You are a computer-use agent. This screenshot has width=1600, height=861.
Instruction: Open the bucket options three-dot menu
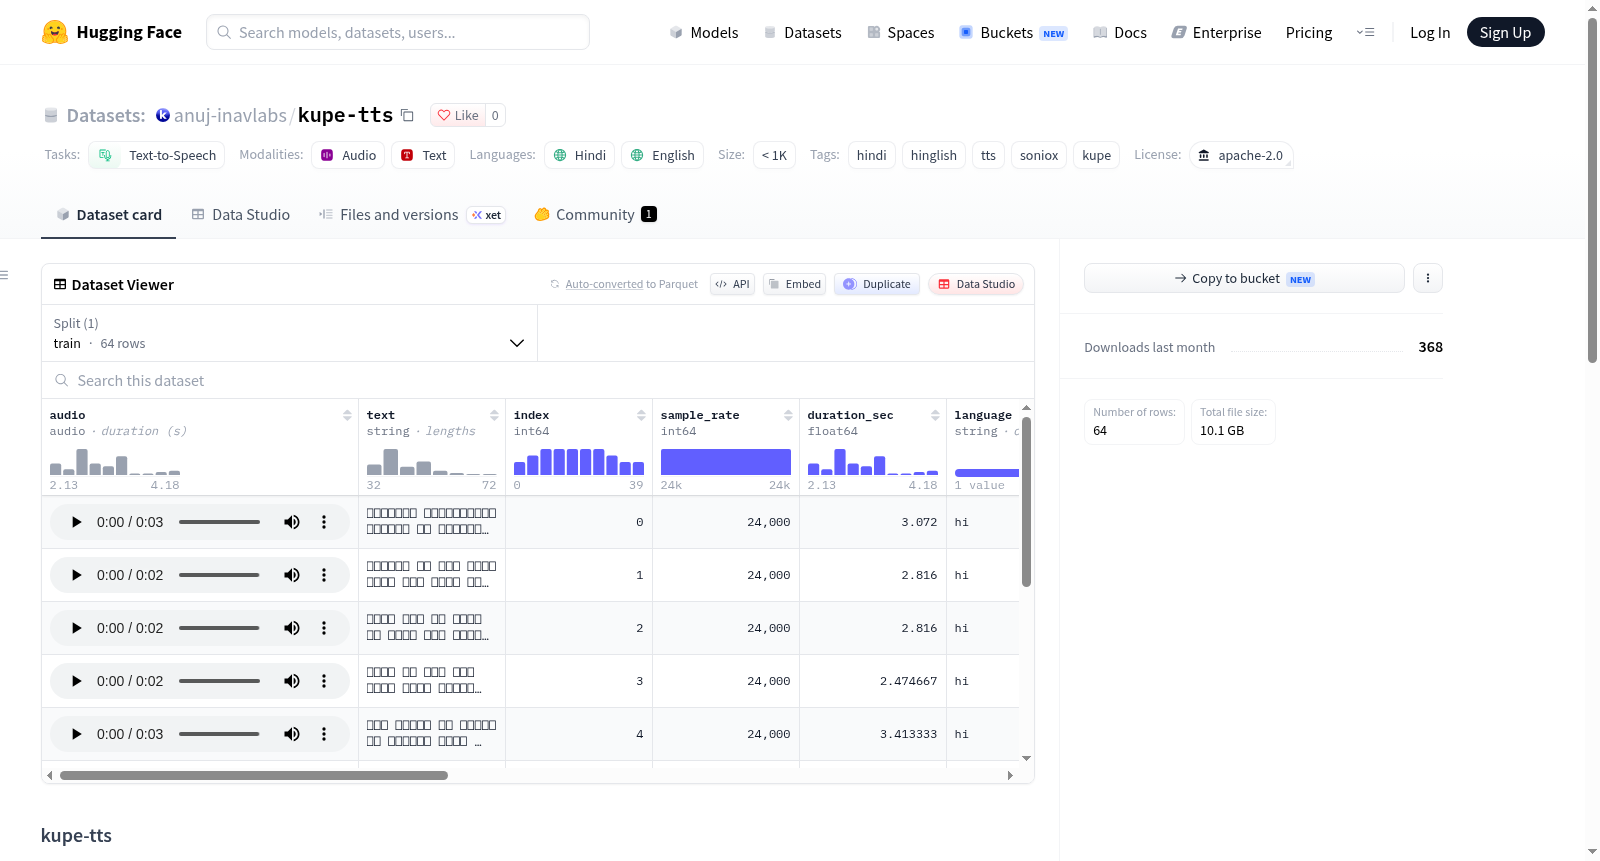(1428, 278)
